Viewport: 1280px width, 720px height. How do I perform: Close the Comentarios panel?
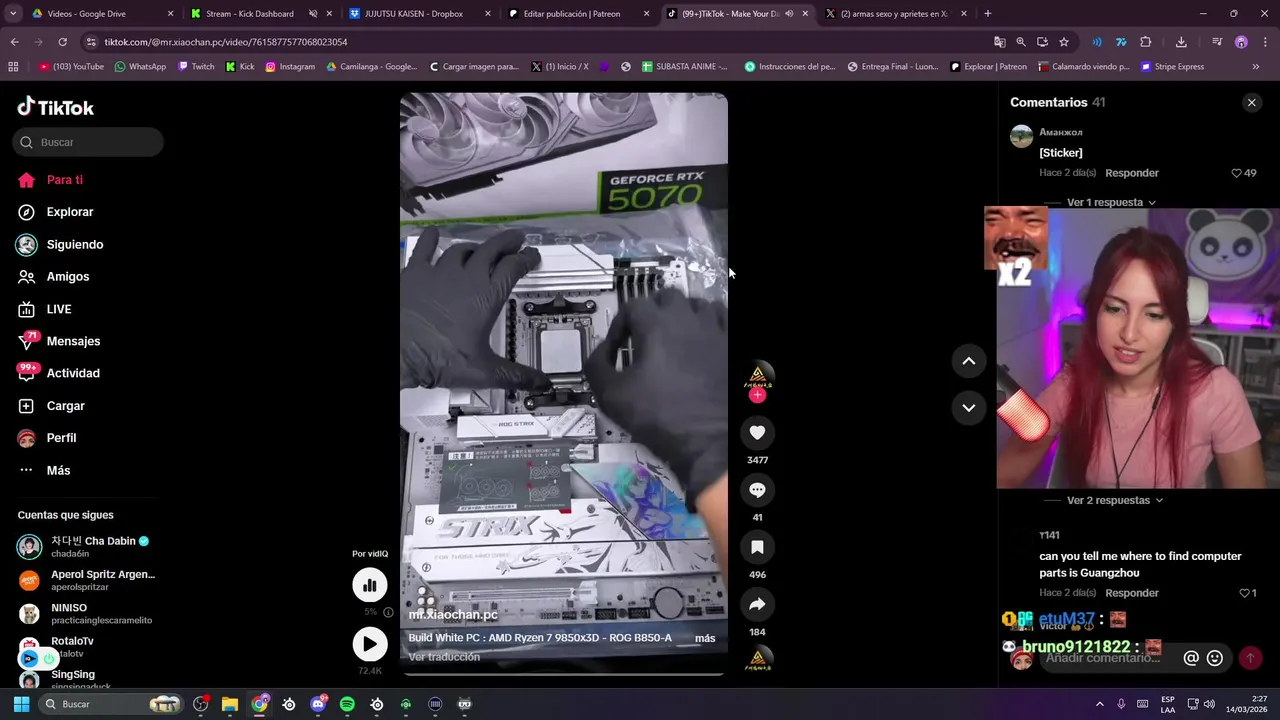pos(1251,103)
